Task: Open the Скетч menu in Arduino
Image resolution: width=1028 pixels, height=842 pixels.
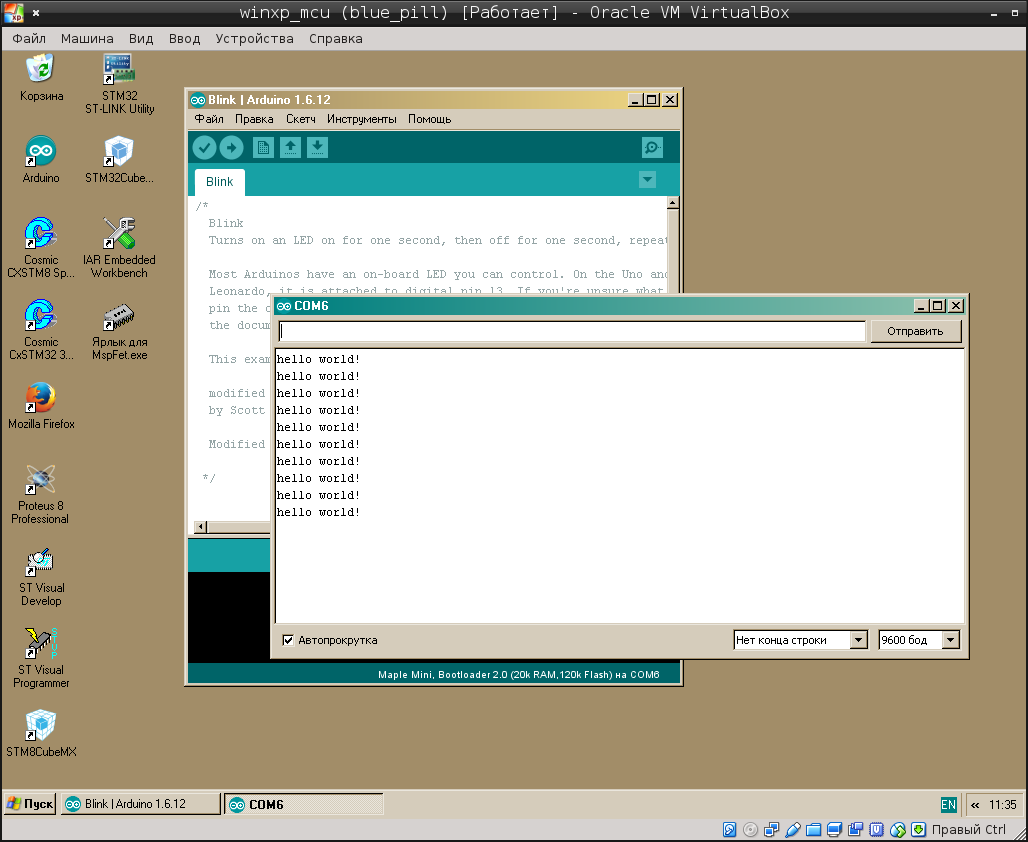Action: coord(300,119)
